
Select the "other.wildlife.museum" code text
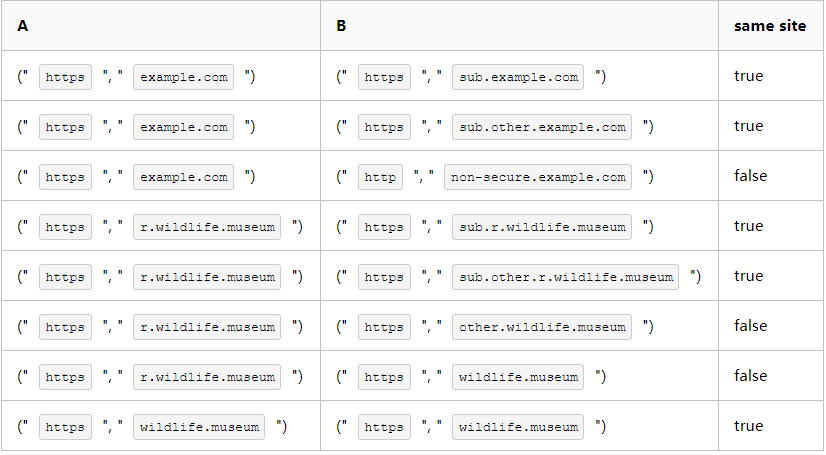[542, 327]
